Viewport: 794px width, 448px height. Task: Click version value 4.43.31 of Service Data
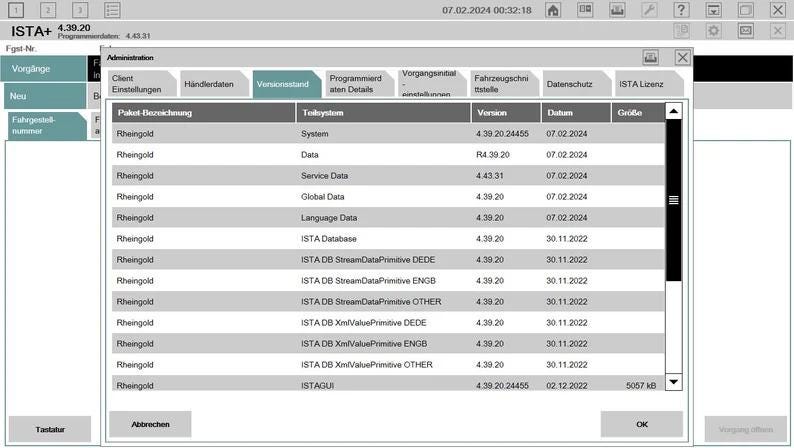pos(490,176)
